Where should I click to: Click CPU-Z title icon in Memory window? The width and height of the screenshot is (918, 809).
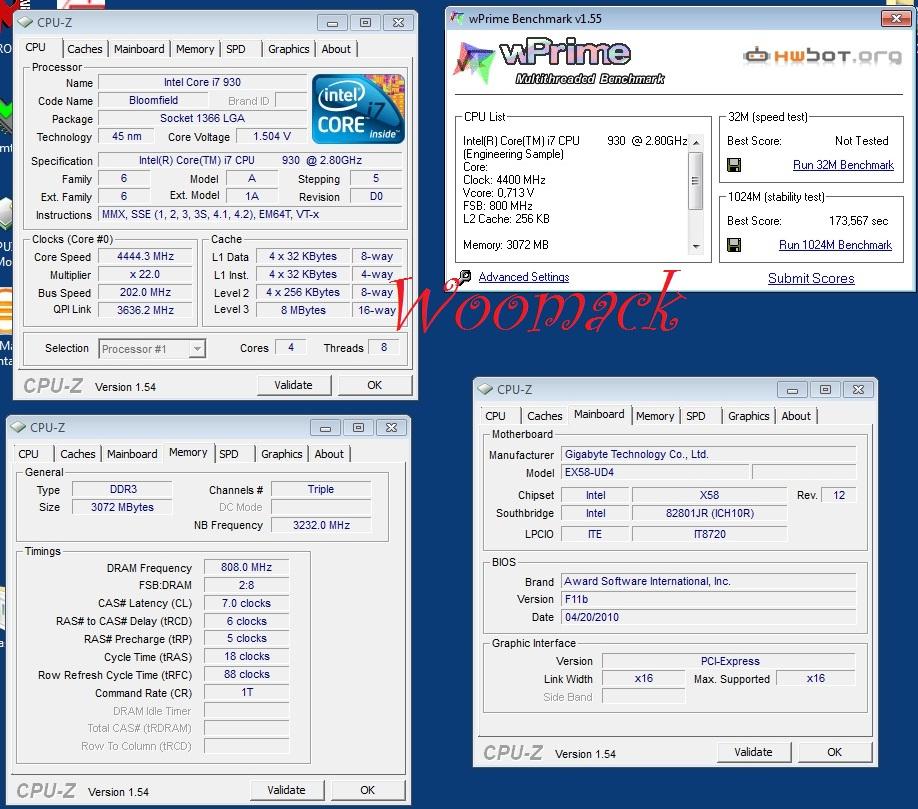[x=18, y=427]
